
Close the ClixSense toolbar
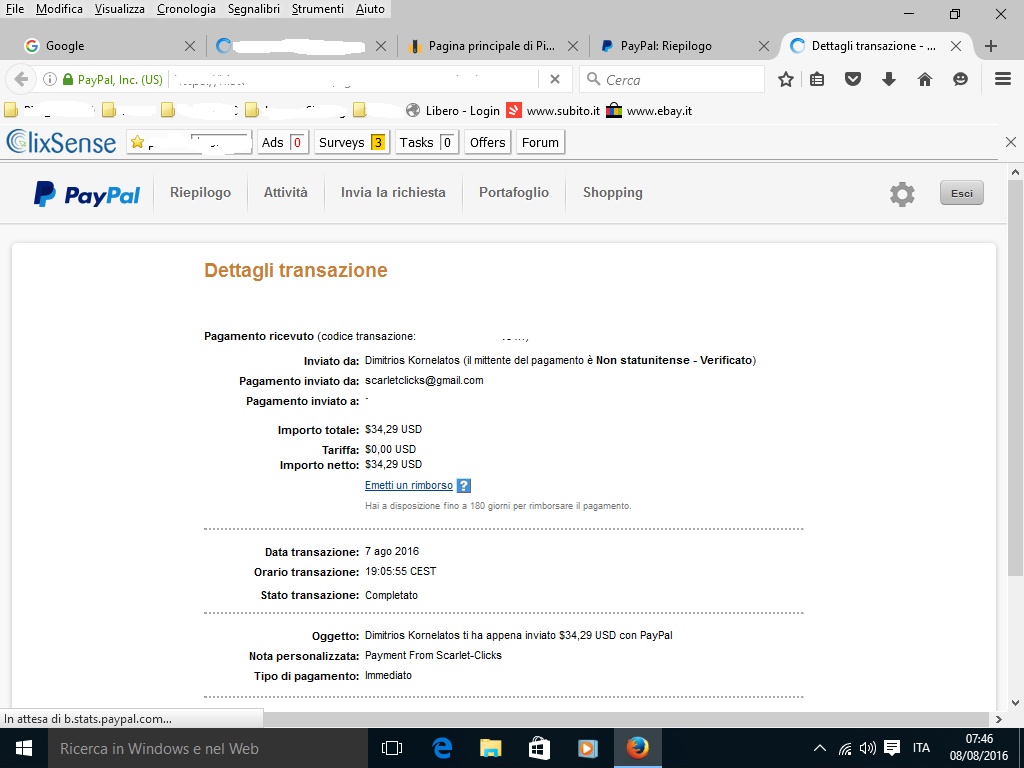[1010, 142]
